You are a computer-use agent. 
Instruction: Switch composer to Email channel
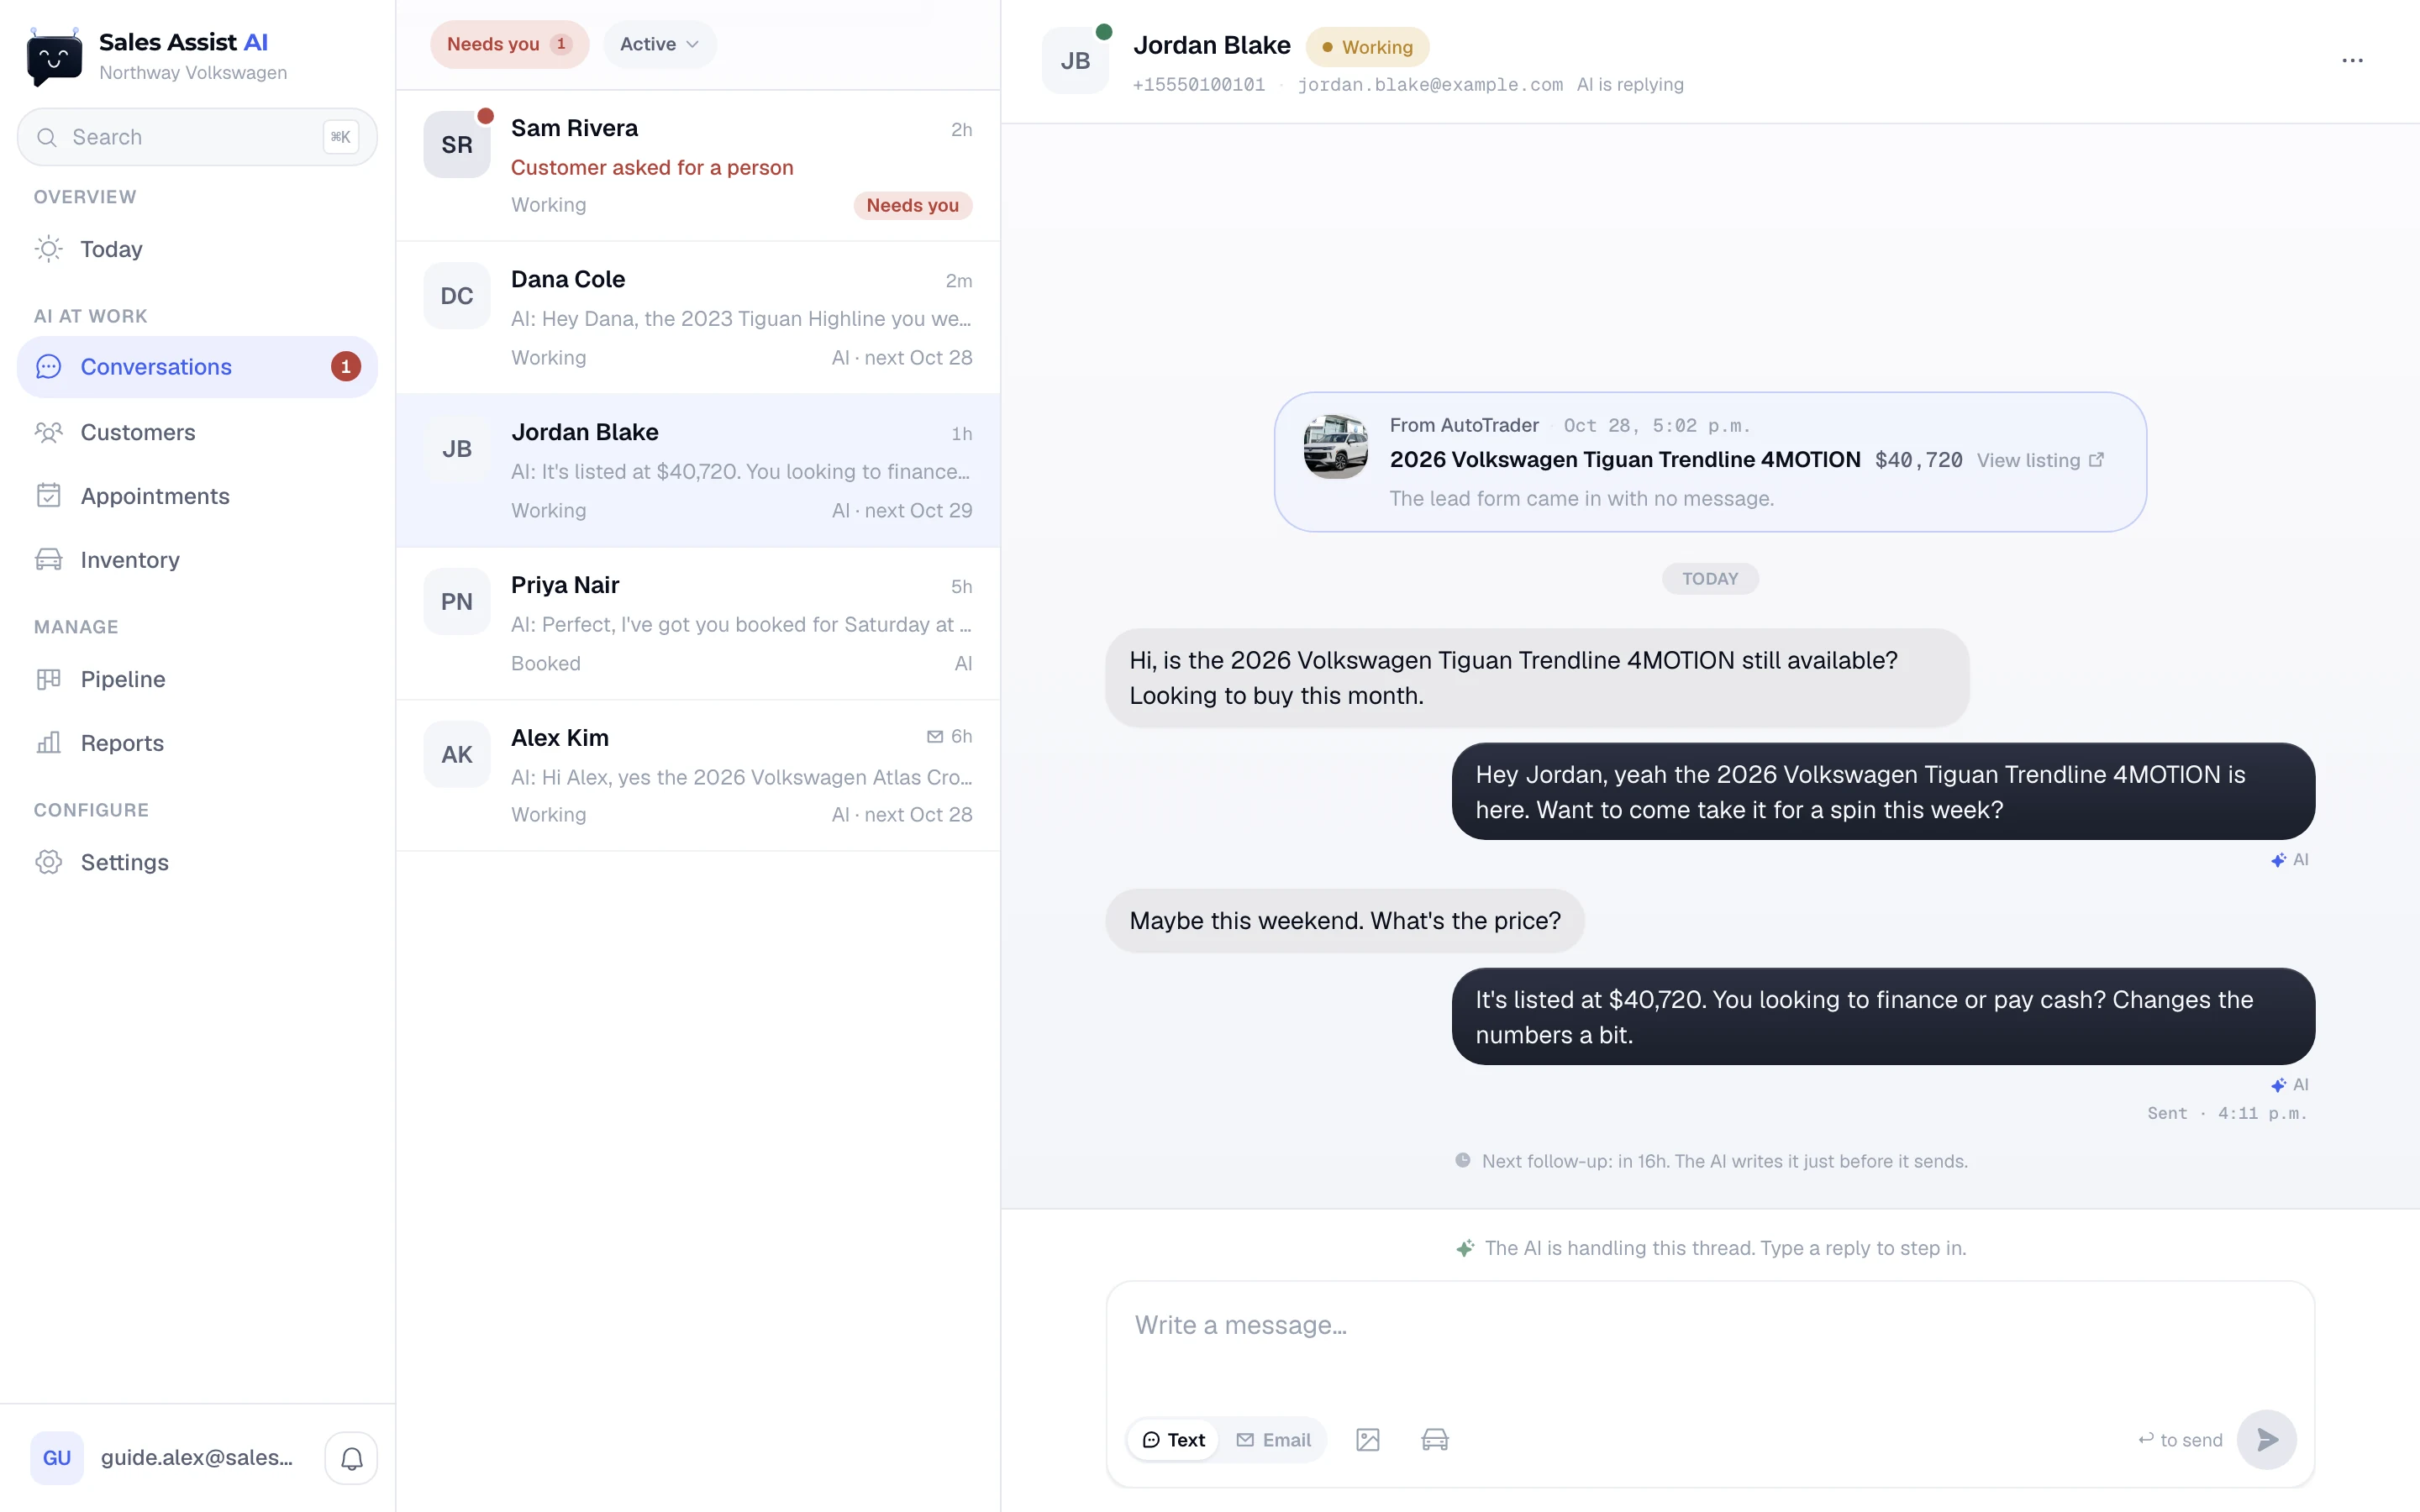click(x=1273, y=1440)
